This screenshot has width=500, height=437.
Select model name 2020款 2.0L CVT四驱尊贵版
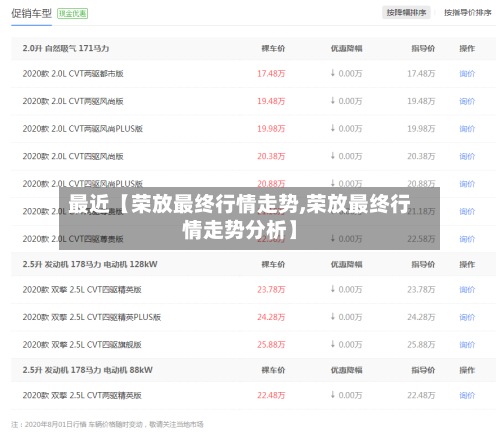(73, 239)
